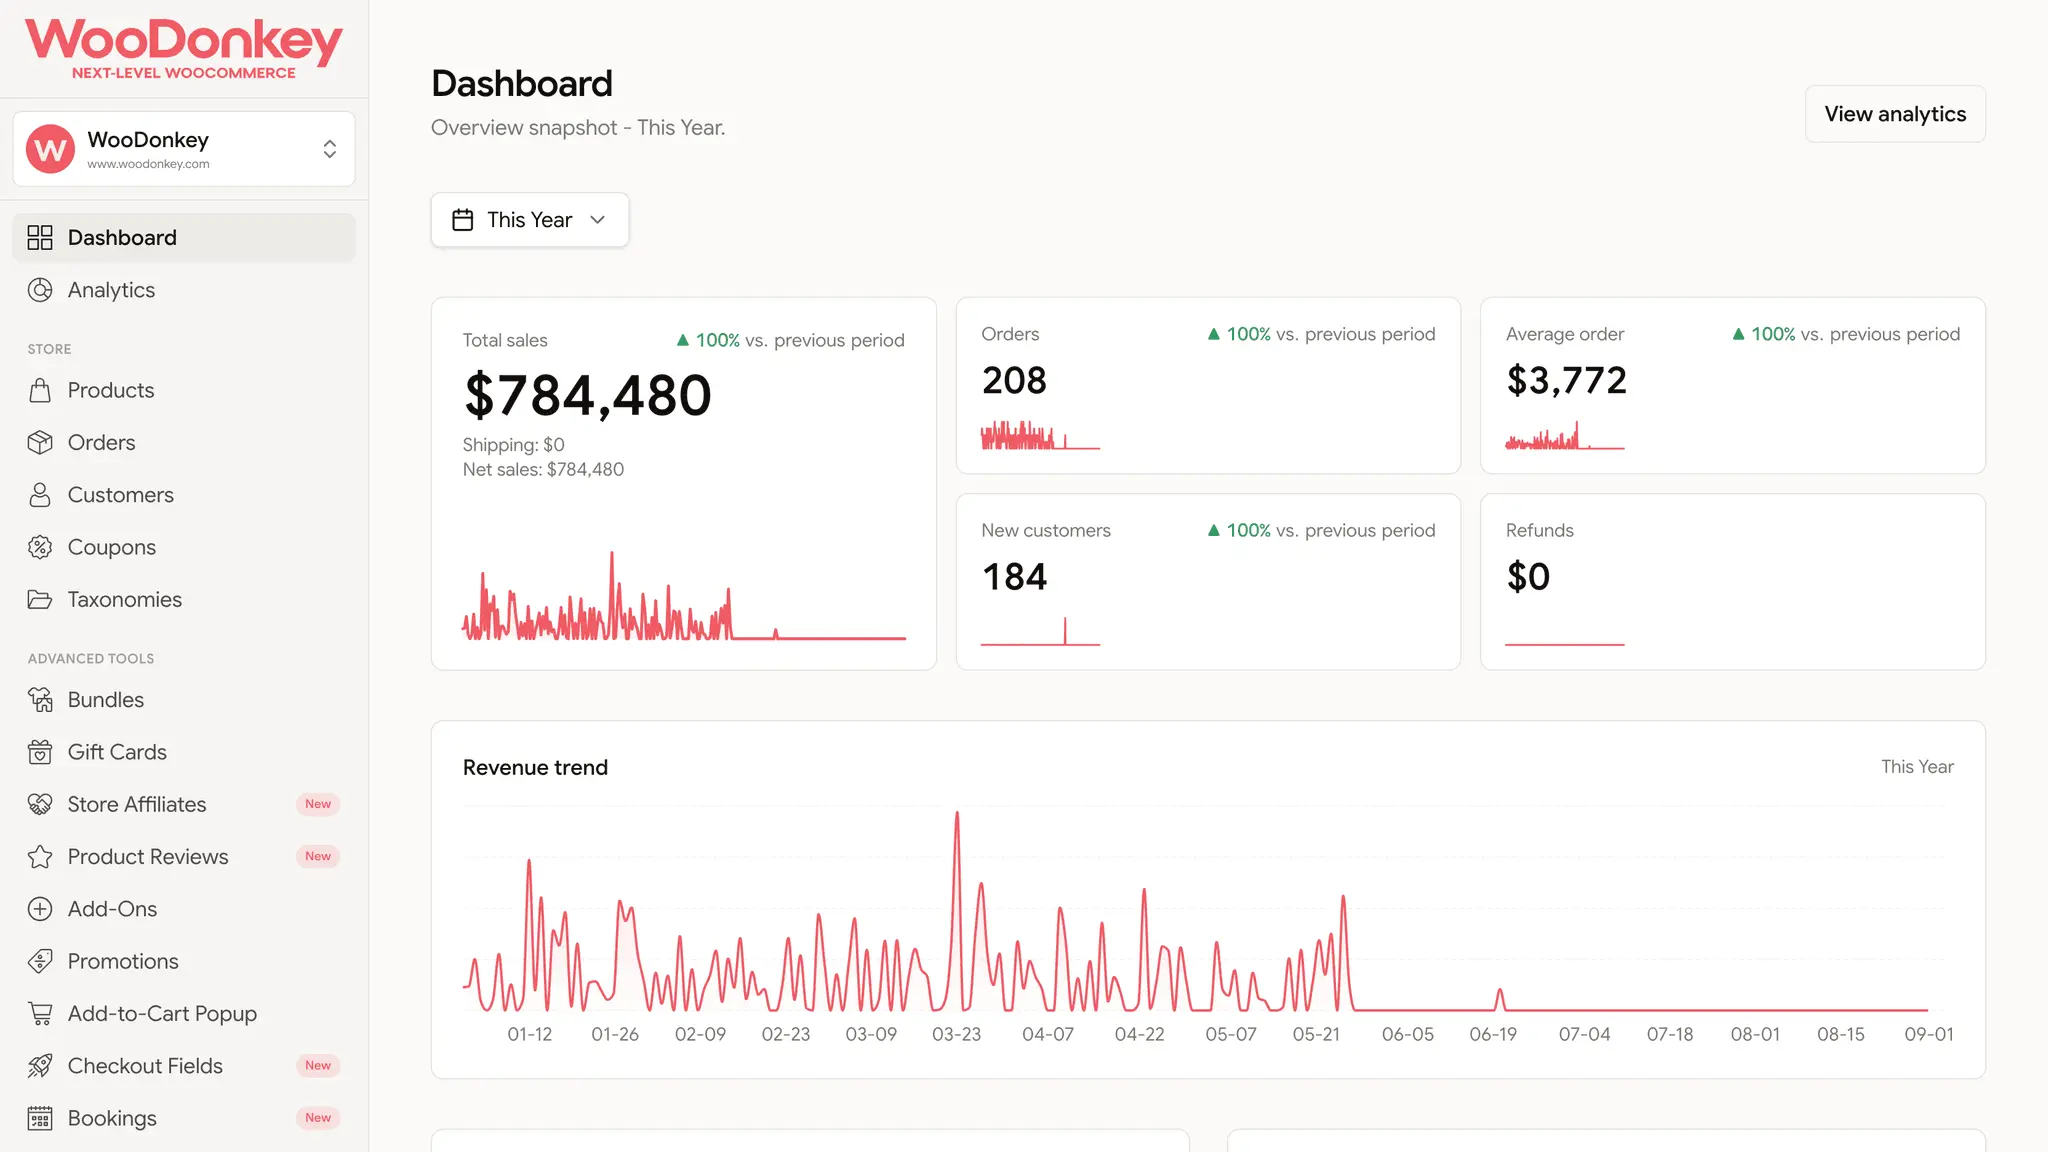Click the New badge beside Store Affiliates
Image resolution: width=2048 pixels, height=1152 pixels.
[318, 804]
